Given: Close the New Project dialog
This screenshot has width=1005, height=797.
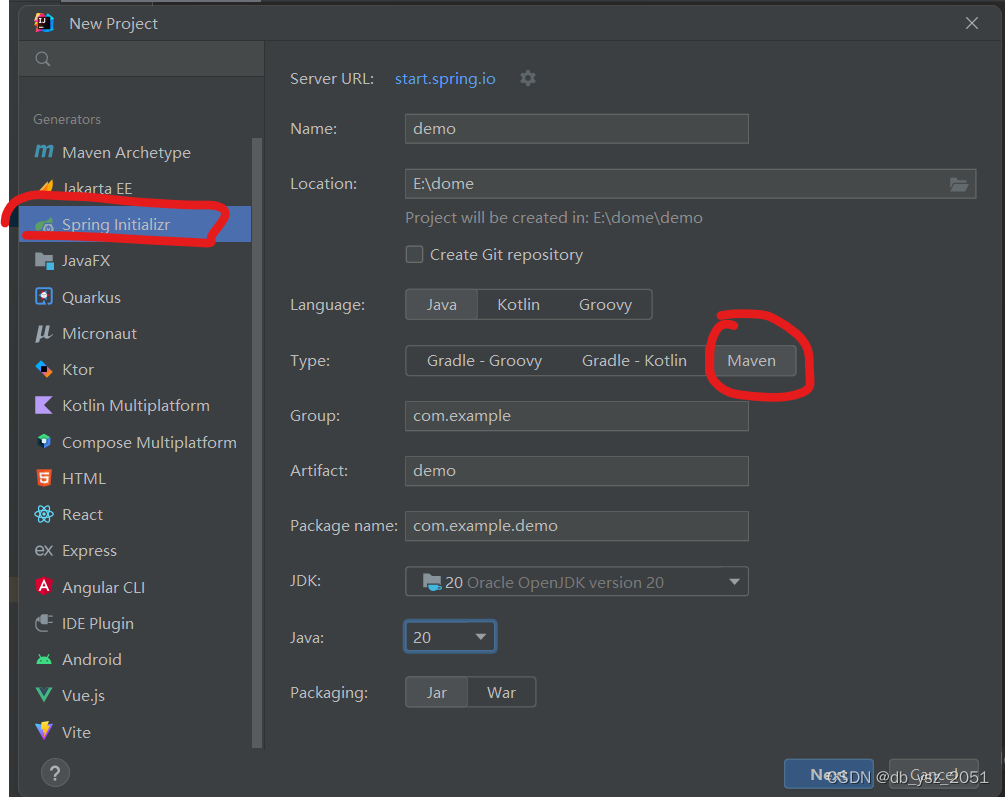Looking at the screenshot, I should point(972,23).
